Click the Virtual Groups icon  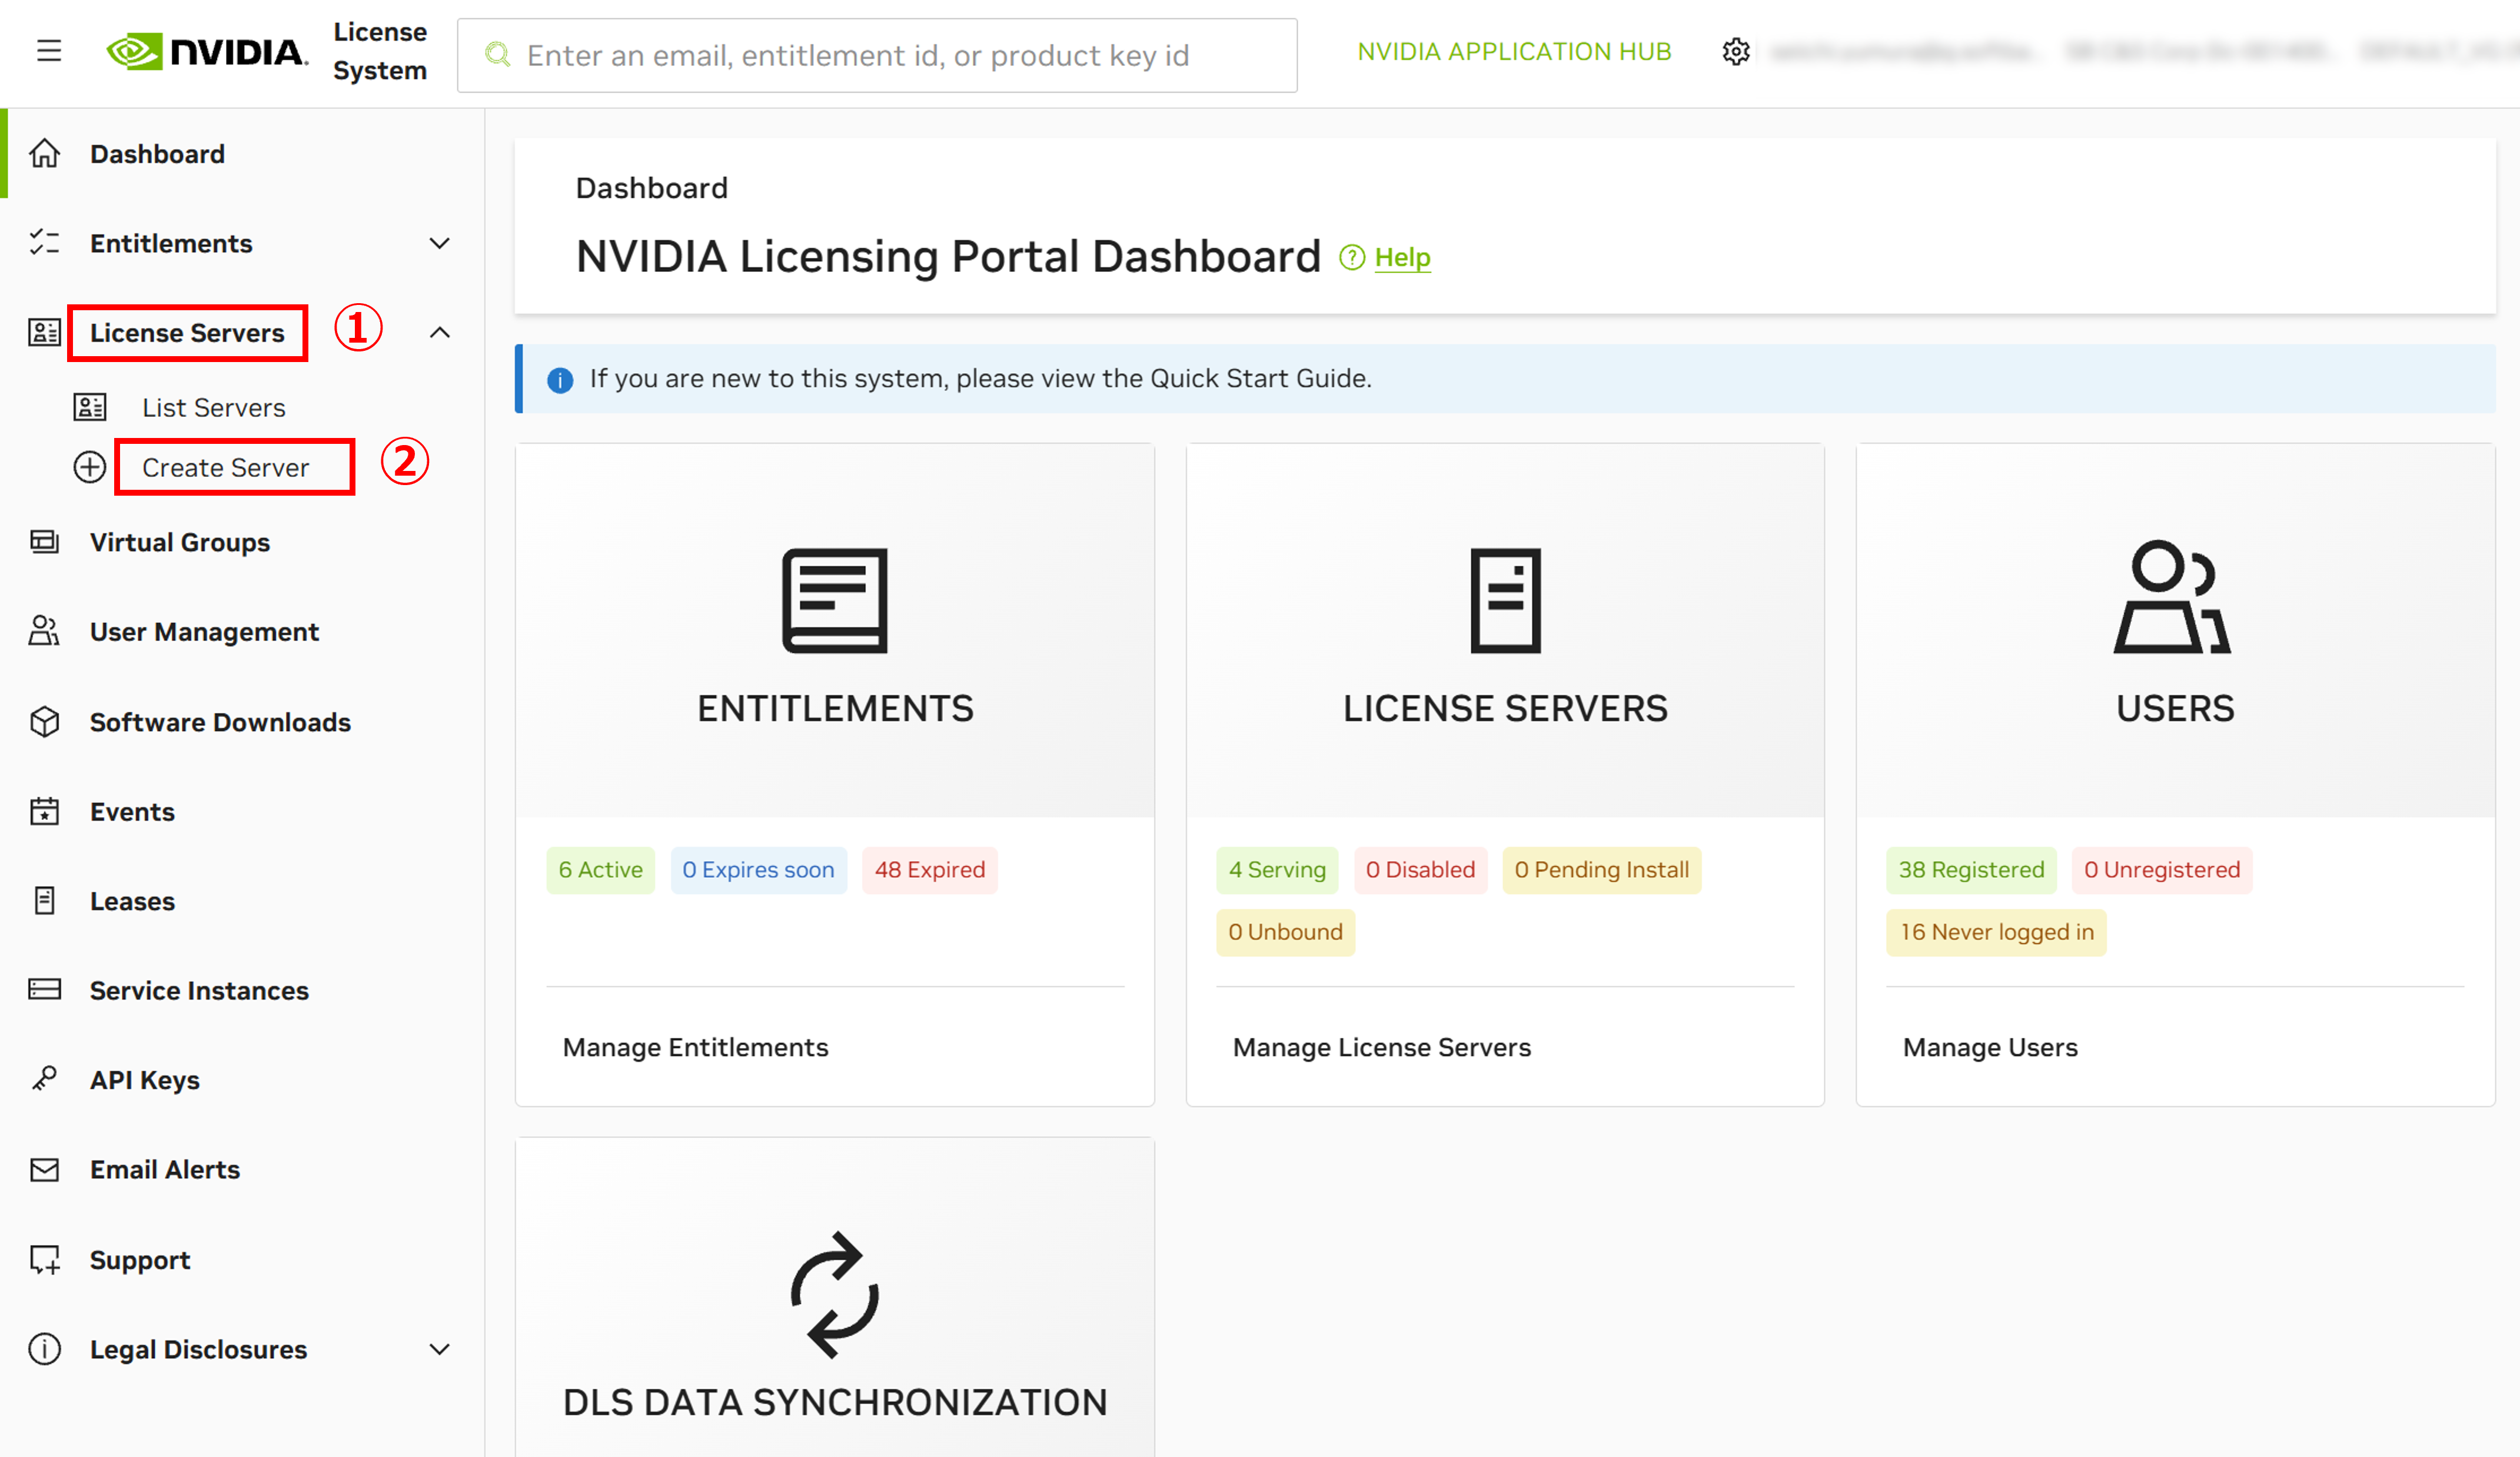tap(45, 542)
